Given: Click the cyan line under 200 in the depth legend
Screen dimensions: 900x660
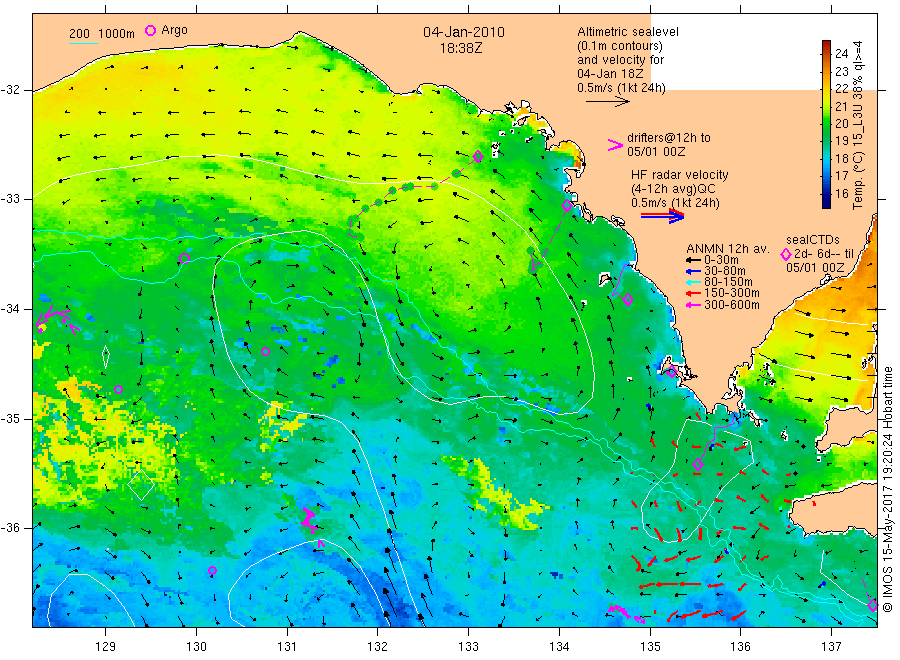Looking at the screenshot, I should coord(83,43).
